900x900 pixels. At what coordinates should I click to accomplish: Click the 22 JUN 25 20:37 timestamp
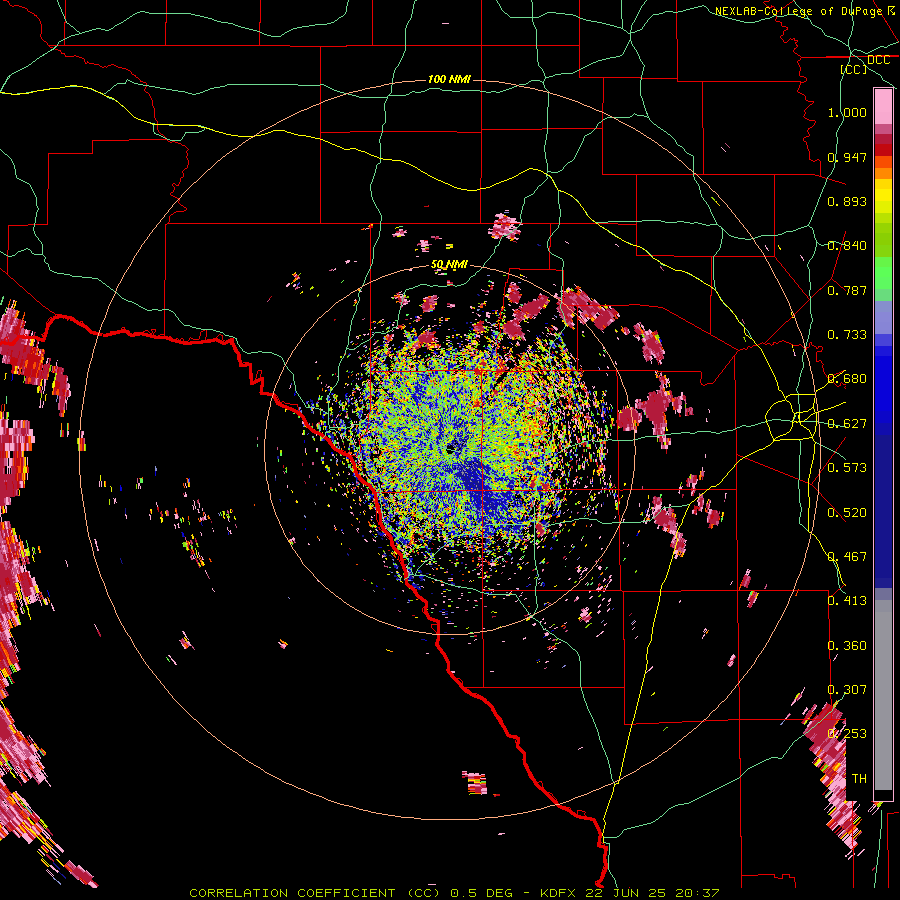(x=652, y=893)
